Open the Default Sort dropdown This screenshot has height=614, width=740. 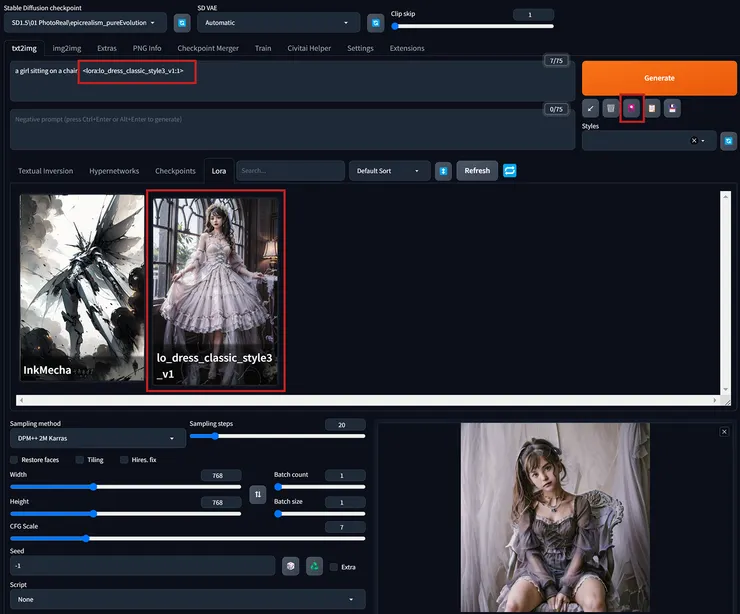389,171
